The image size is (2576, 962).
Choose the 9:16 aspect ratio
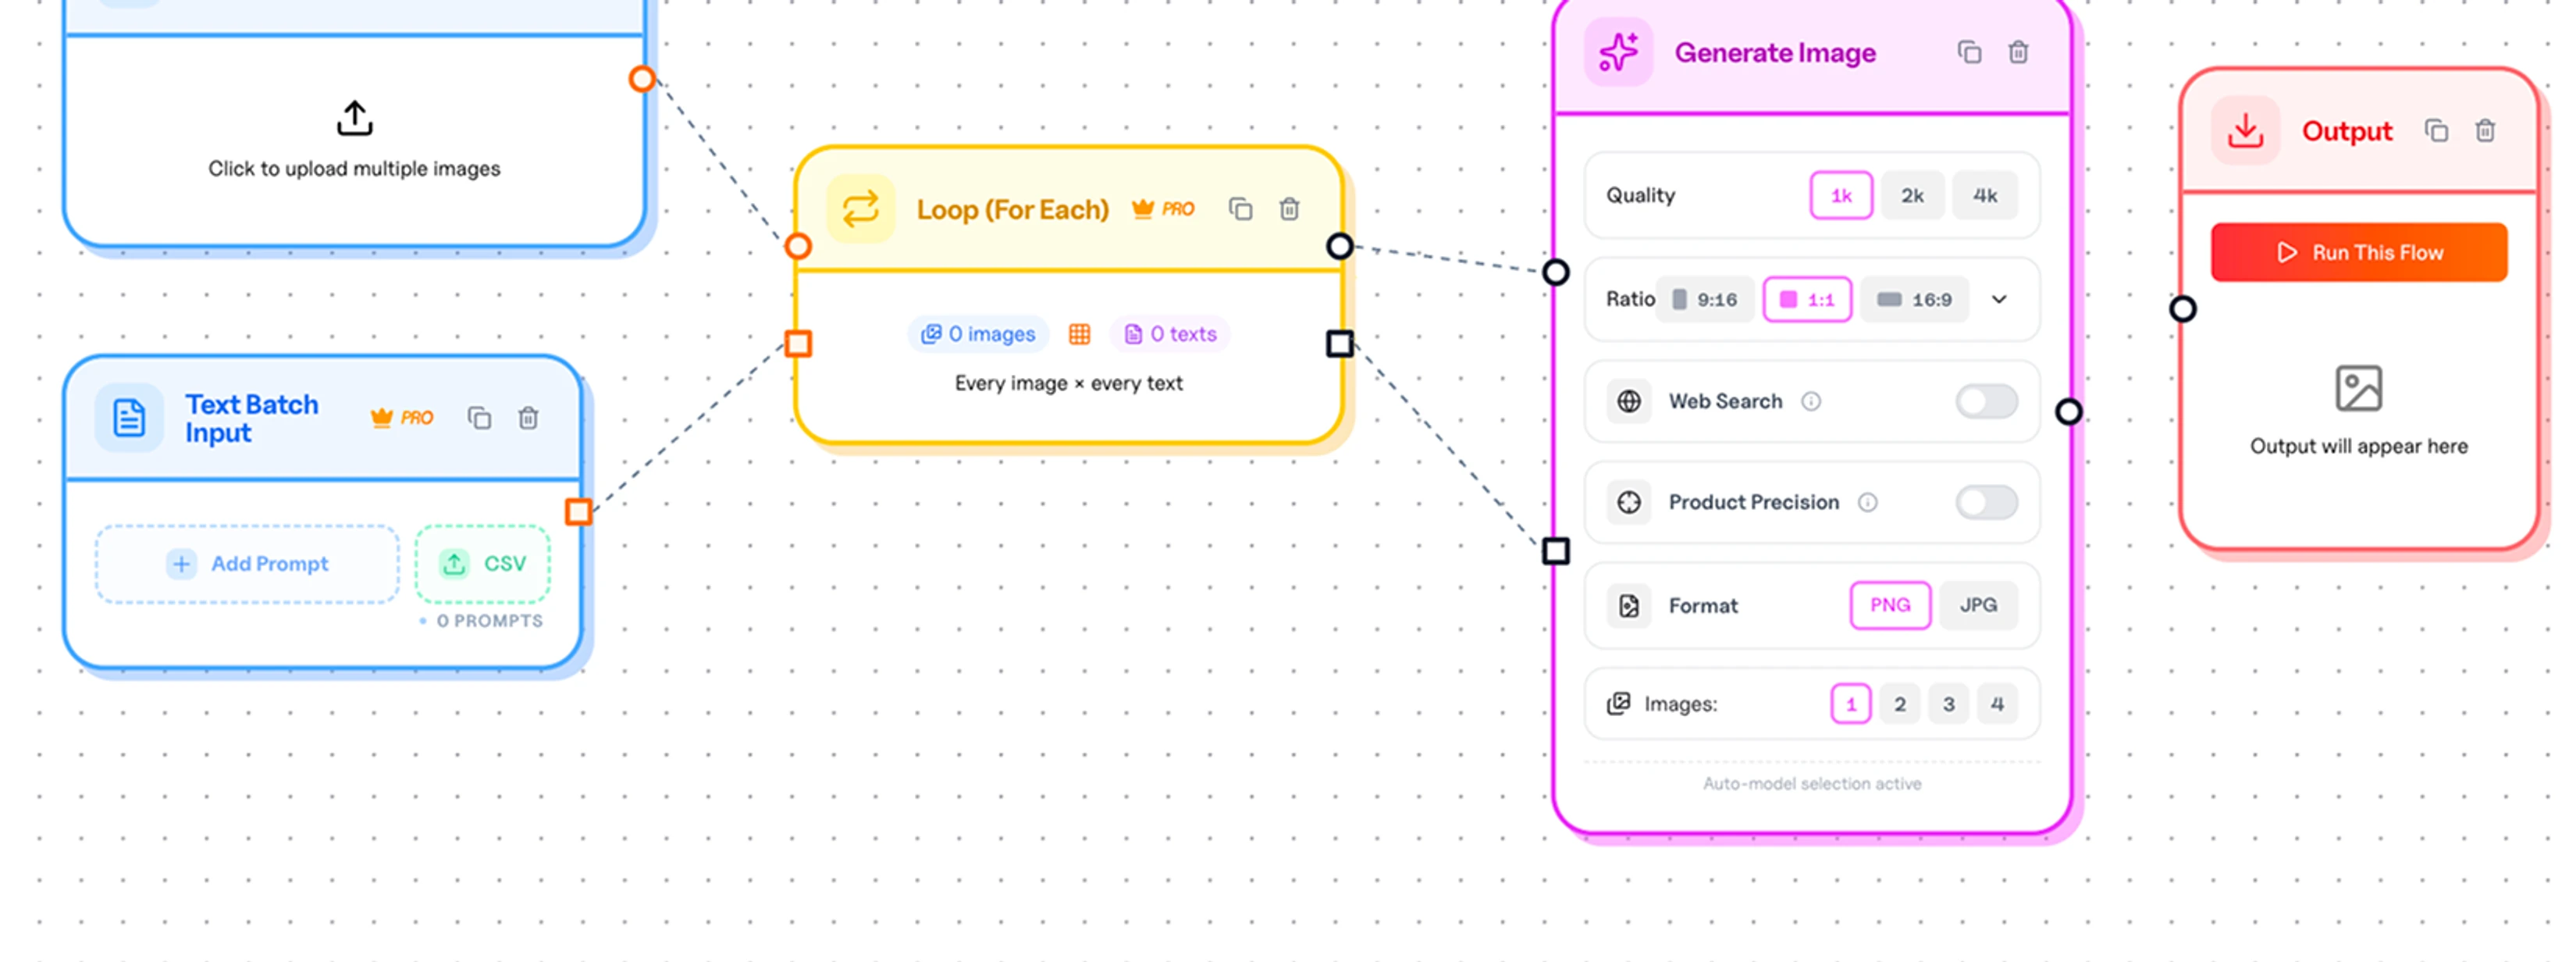click(1705, 299)
